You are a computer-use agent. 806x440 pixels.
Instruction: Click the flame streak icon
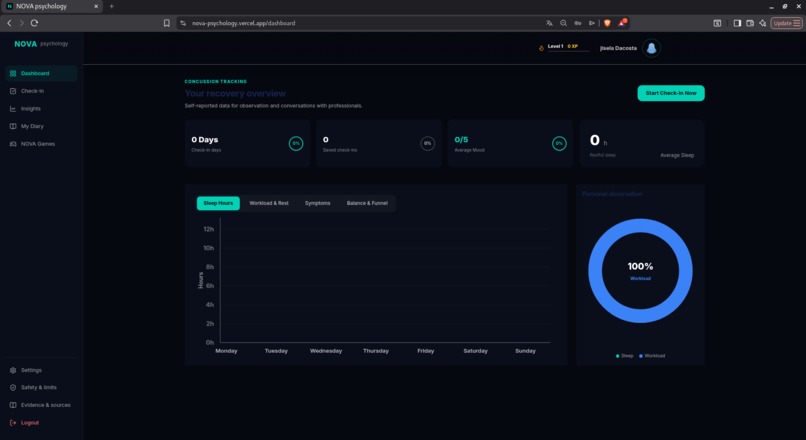pyautogui.click(x=541, y=48)
